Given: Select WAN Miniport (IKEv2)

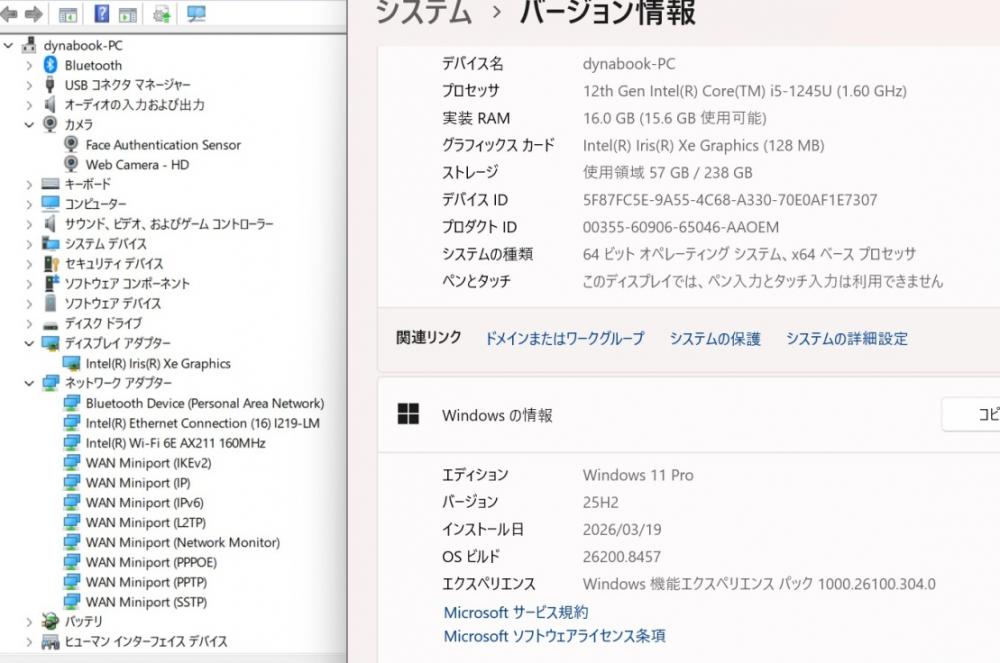Looking at the screenshot, I should pos(149,463).
